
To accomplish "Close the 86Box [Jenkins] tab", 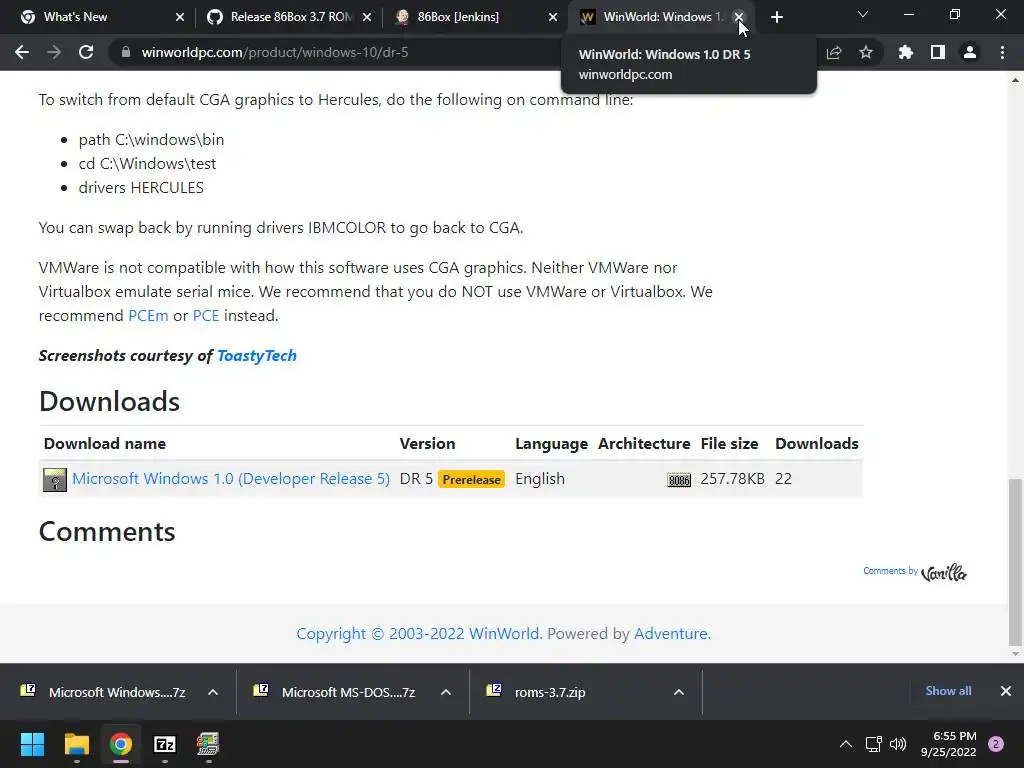I will (553, 17).
